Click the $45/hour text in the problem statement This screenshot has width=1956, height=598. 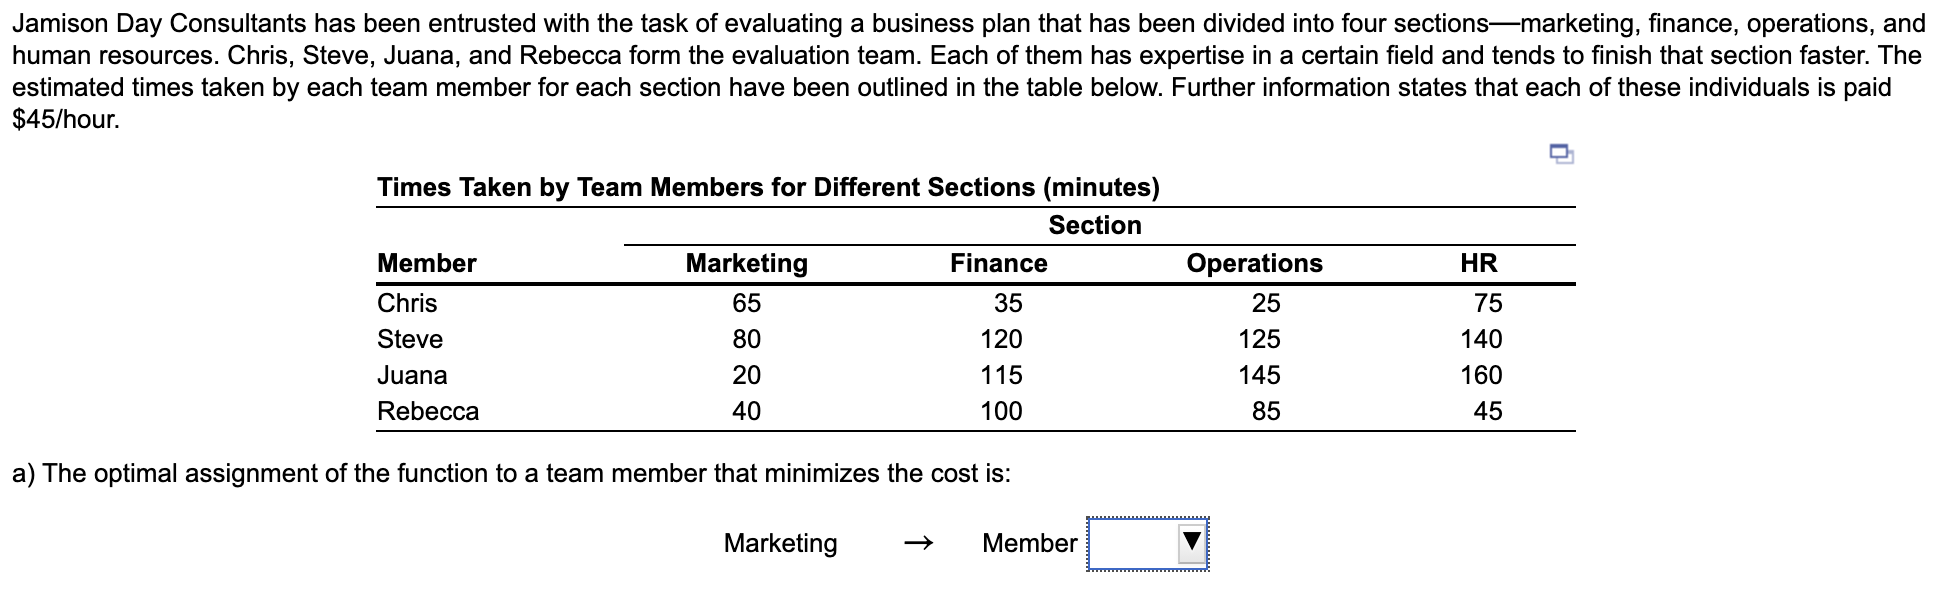[x=63, y=117]
